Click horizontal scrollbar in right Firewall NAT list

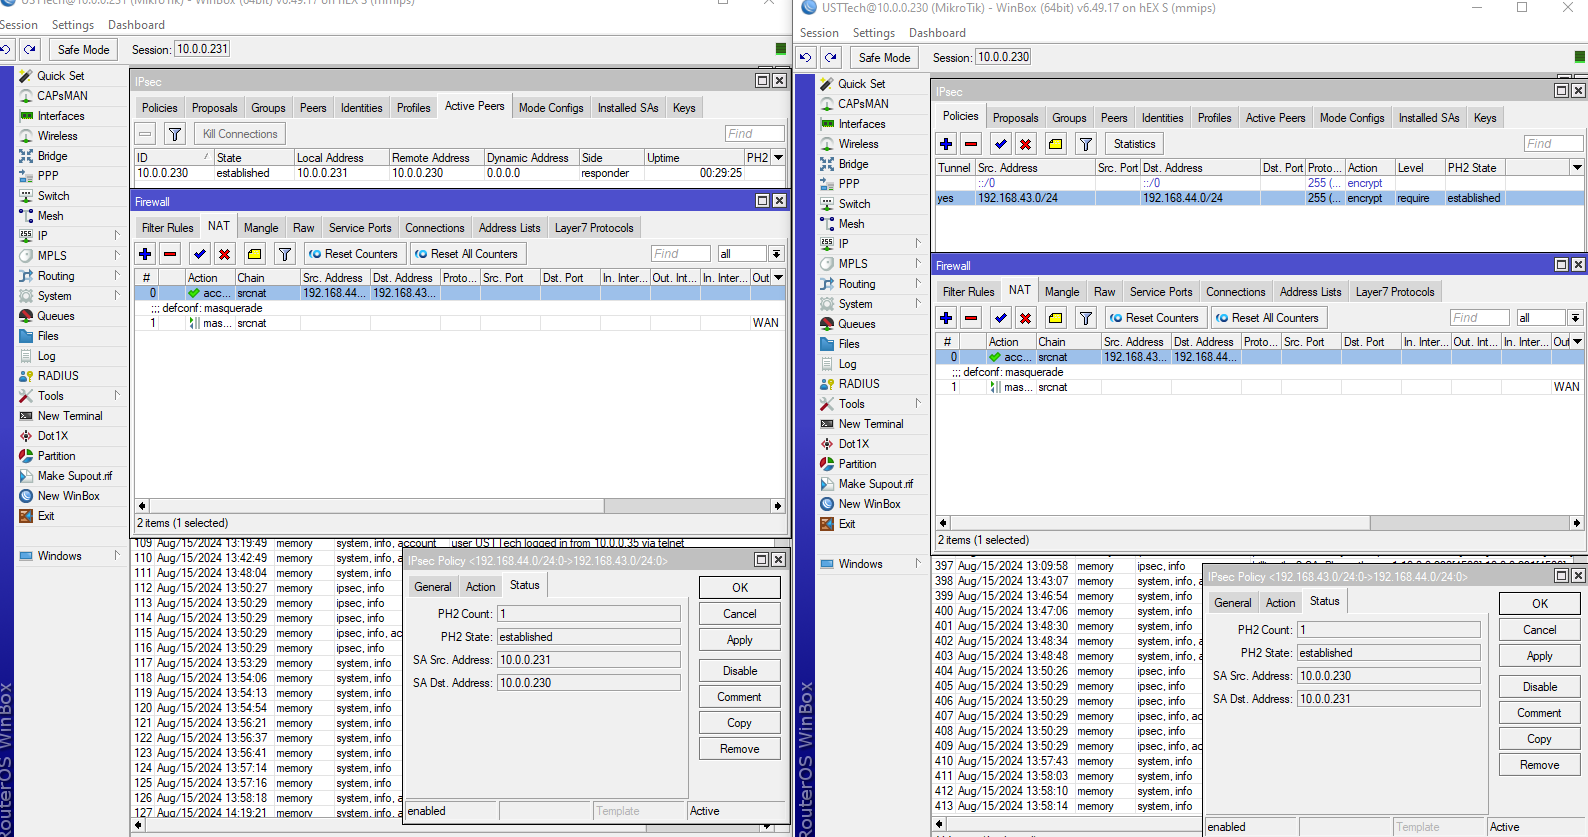pyautogui.click(x=1261, y=523)
